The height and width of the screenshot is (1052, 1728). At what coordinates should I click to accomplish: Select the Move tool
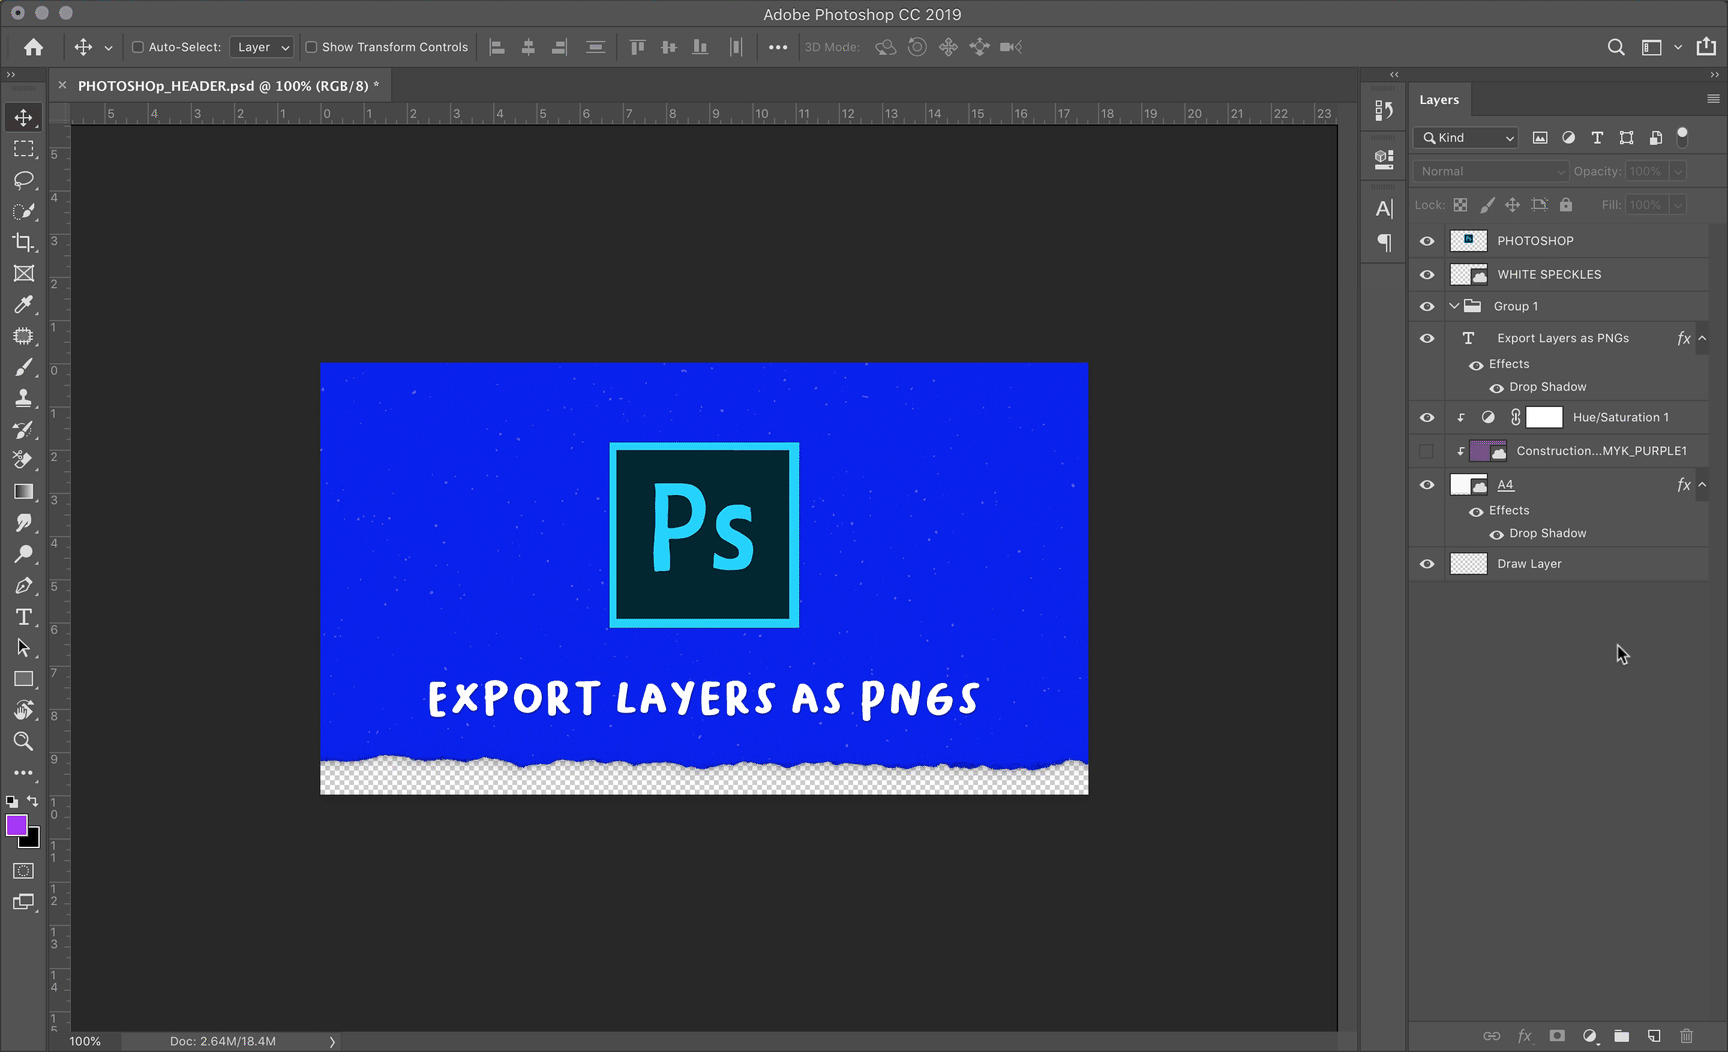23,118
